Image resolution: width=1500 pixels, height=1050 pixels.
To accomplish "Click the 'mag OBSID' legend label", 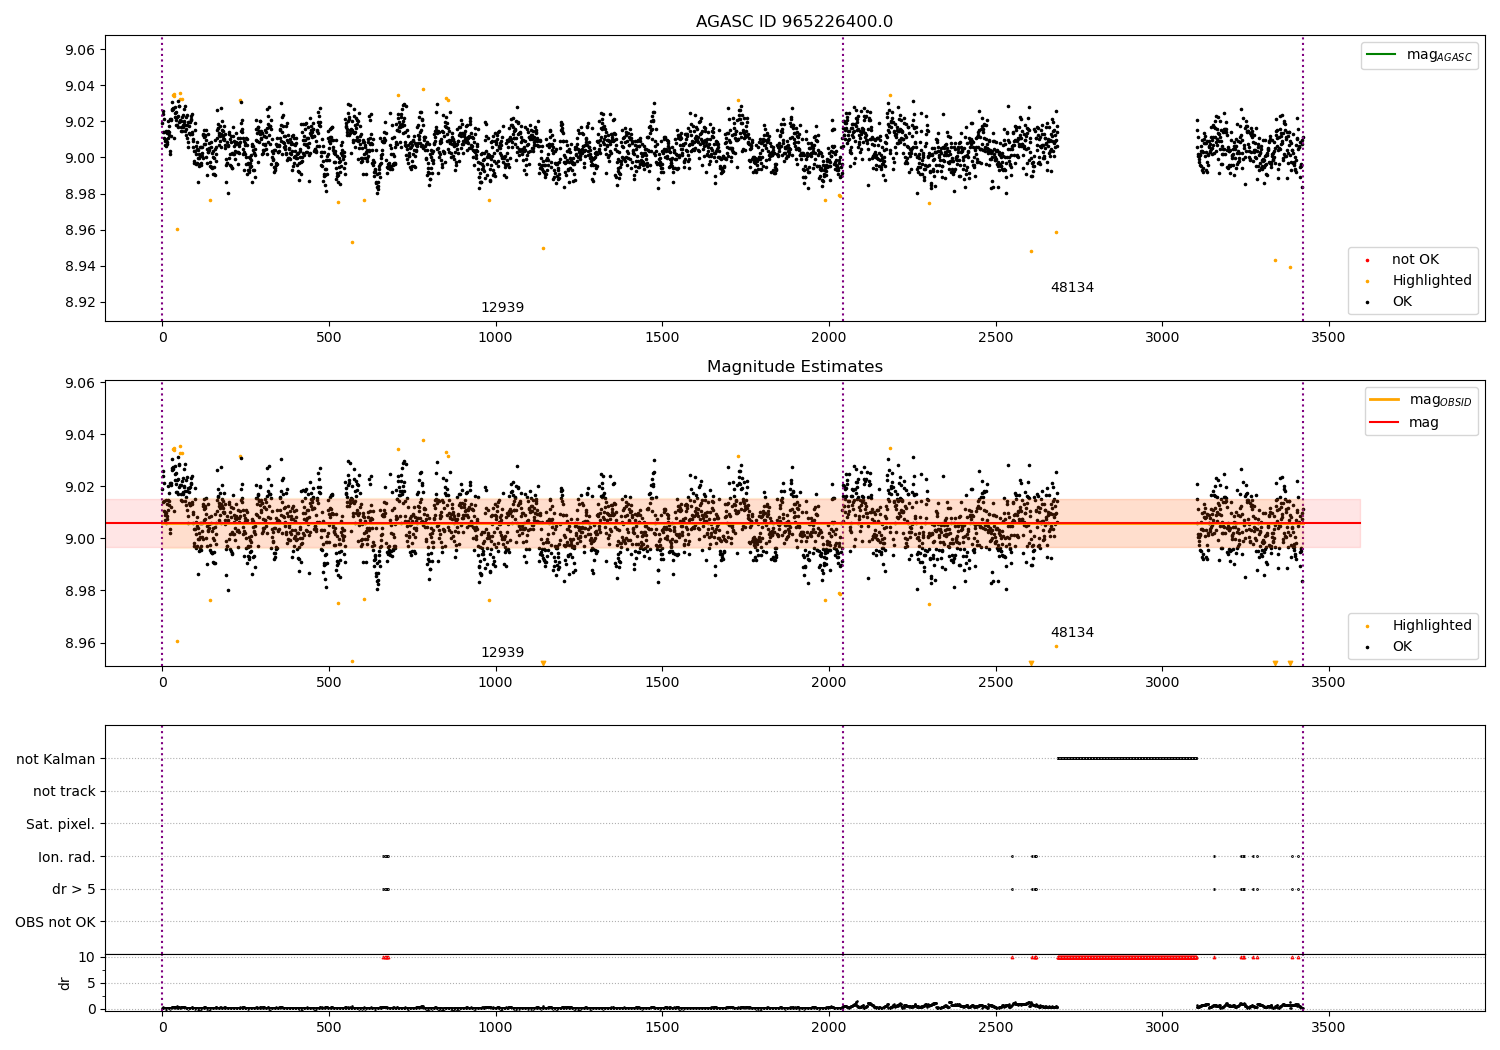I will tap(1440, 400).
